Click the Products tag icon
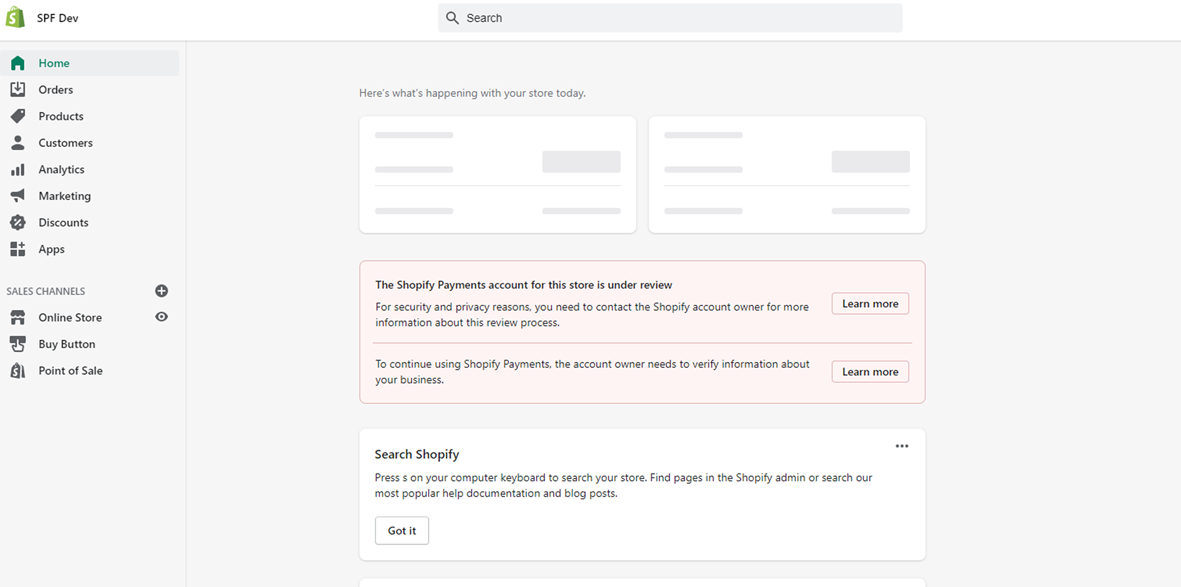 click(17, 116)
